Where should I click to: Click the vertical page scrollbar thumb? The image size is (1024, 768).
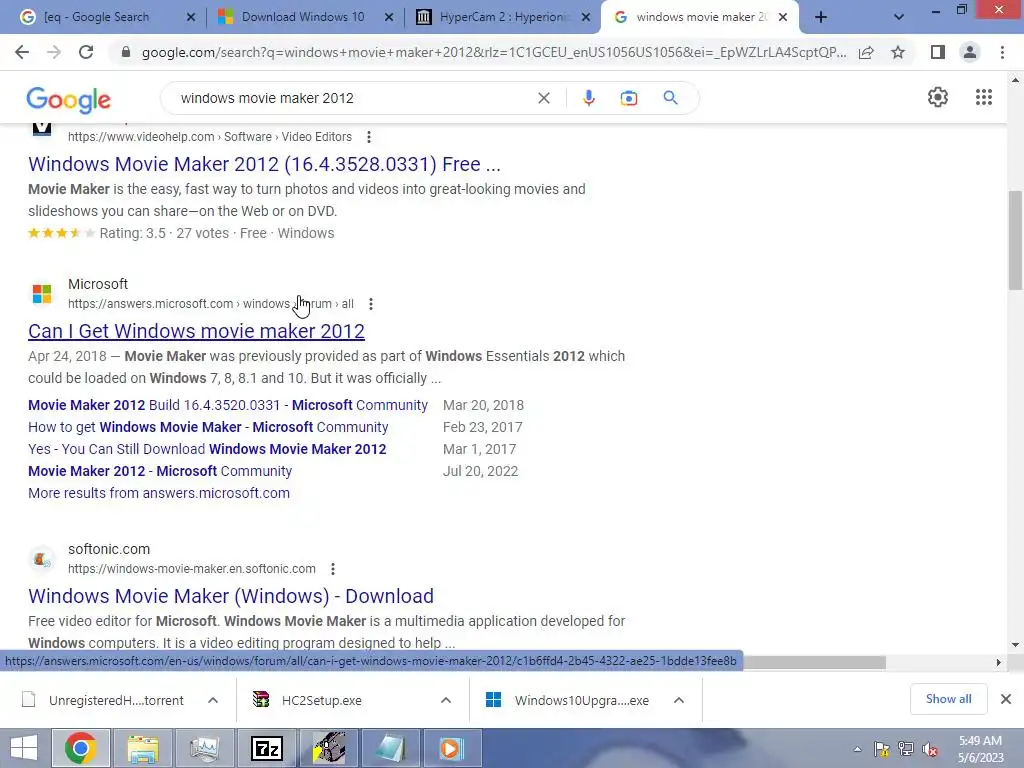(1015, 239)
